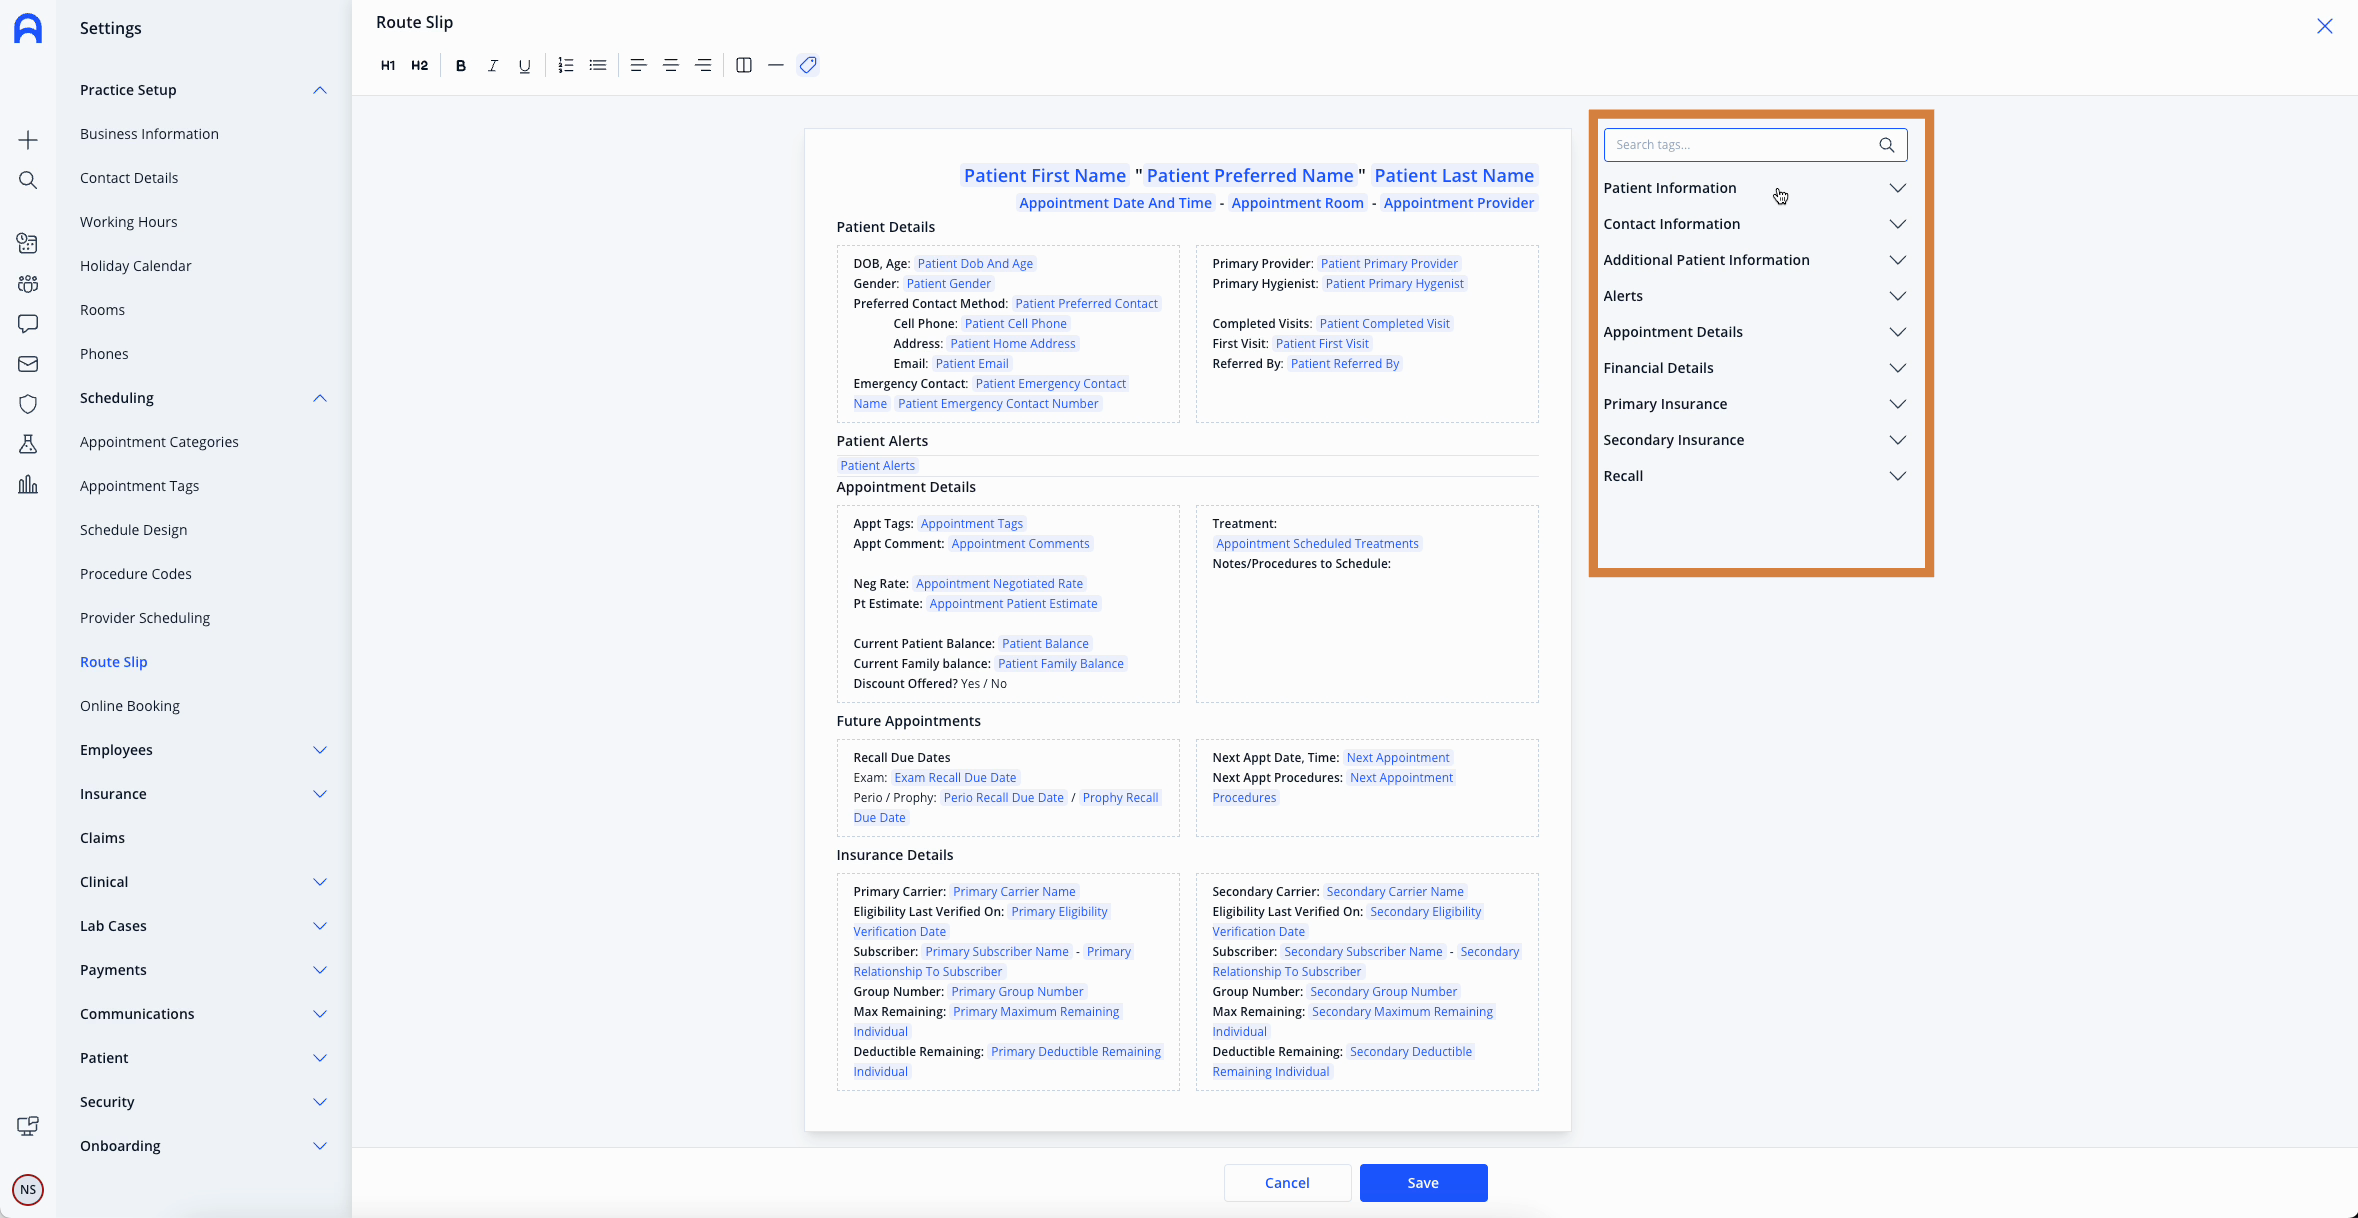The width and height of the screenshot is (2358, 1218).
Task: Open the shield insurance icon
Action: pyautogui.click(x=28, y=404)
